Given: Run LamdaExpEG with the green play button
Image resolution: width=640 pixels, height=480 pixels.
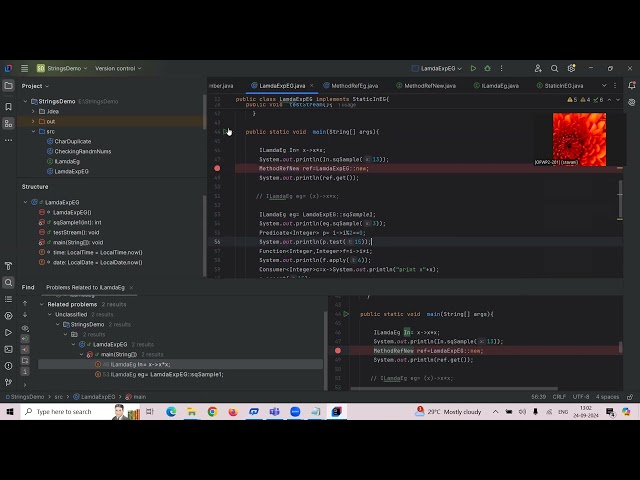Looking at the screenshot, I should [473, 68].
